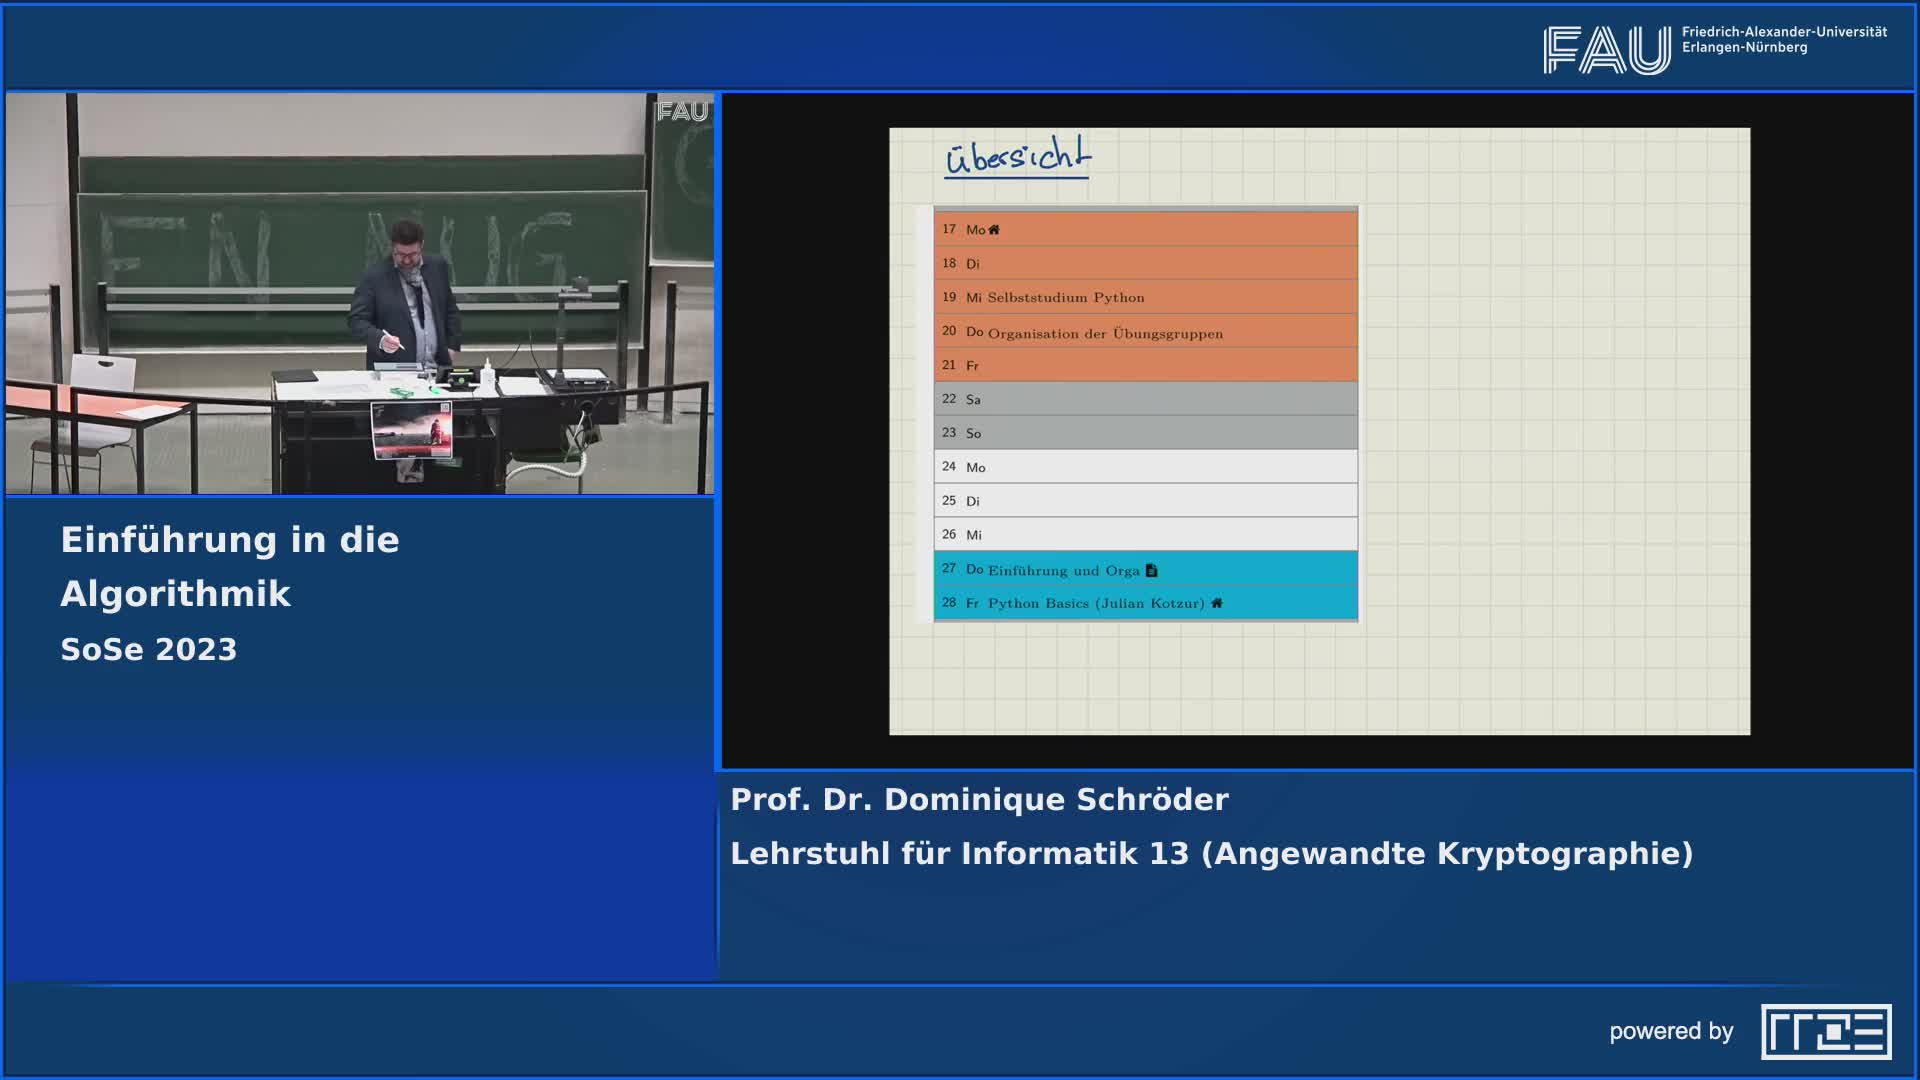Click the RRZE logo at bottom right
Viewport: 1920px width, 1080px height.
1826,1031
